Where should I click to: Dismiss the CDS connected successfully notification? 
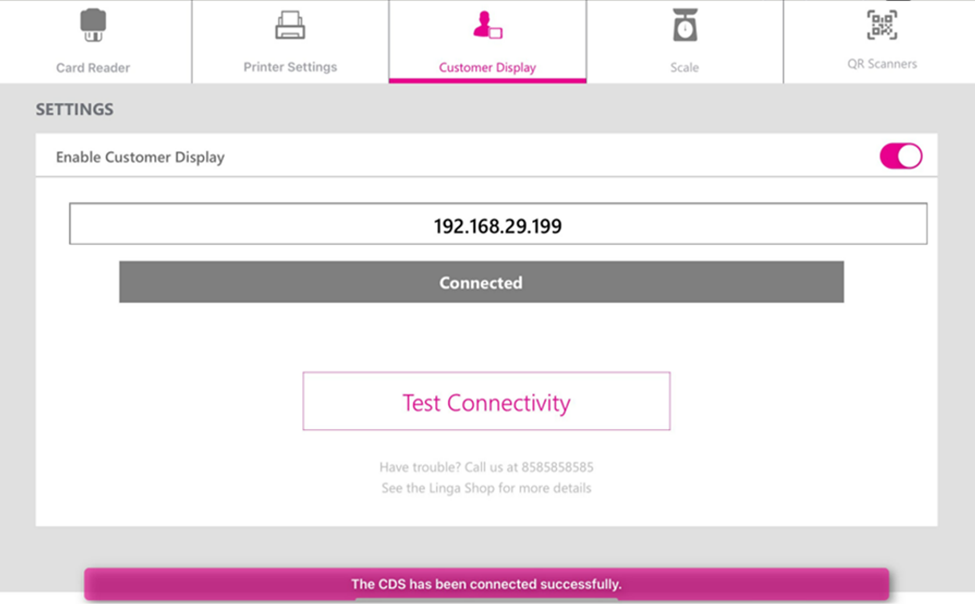[x=486, y=584]
